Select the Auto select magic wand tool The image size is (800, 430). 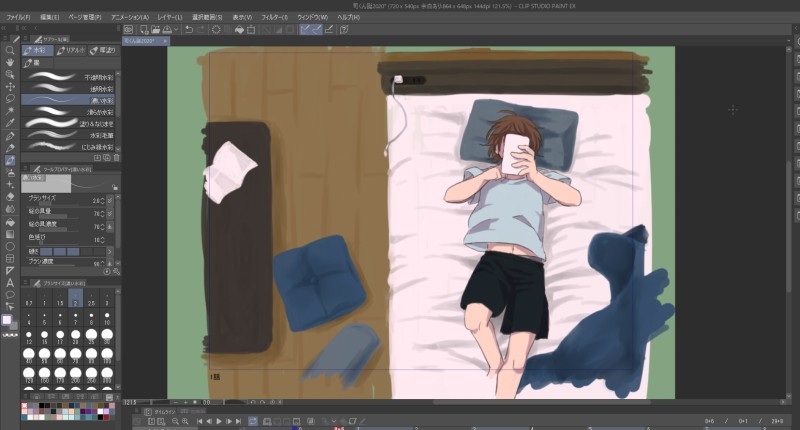[10, 111]
